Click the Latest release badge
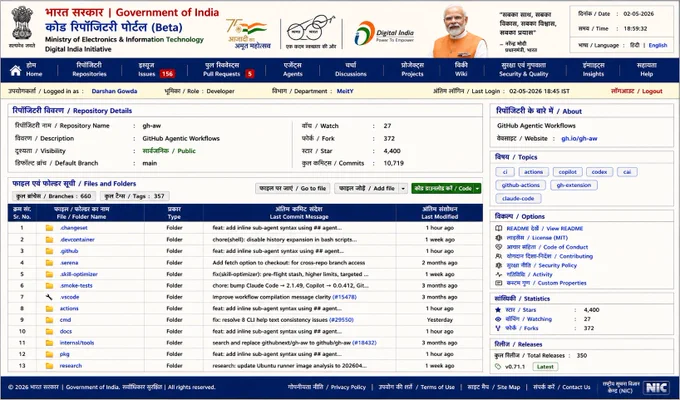The height and width of the screenshot is (400, 680). (x=545, y=367)
